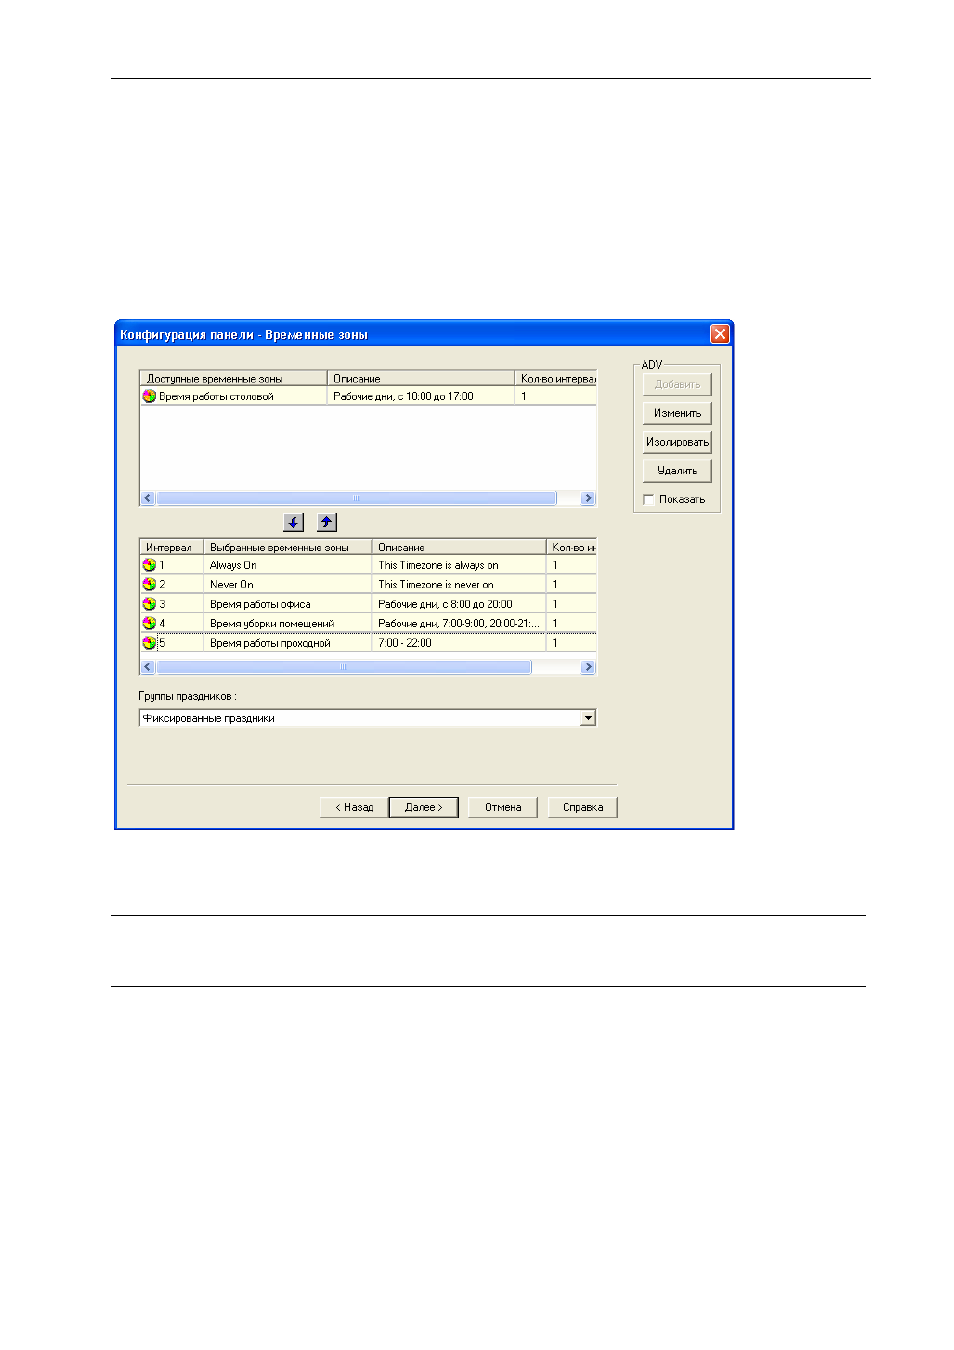
Task: Click the Время уборки помещений description cell
Action: (459, 623)
